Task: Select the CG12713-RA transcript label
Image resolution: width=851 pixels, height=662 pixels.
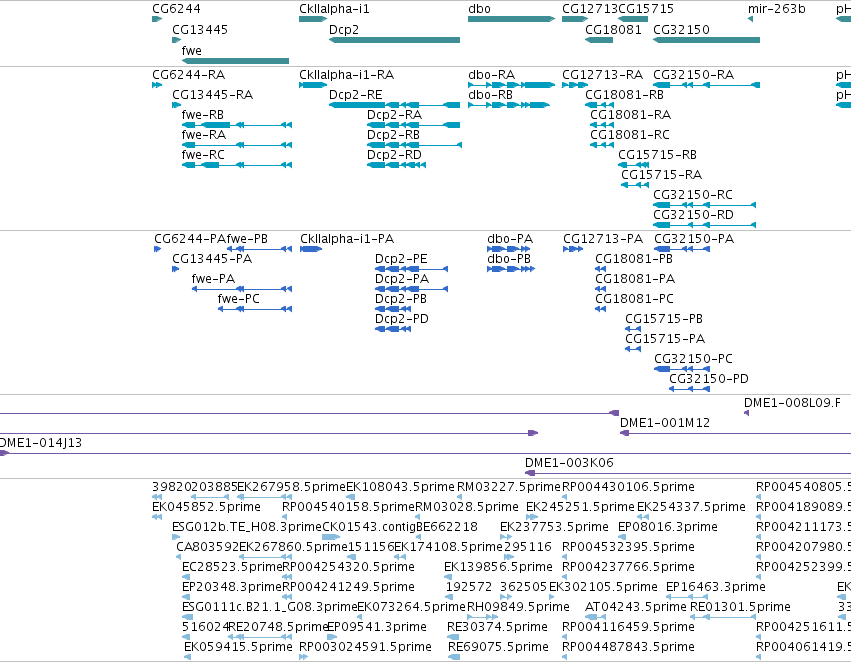Action: click(602, 74)
